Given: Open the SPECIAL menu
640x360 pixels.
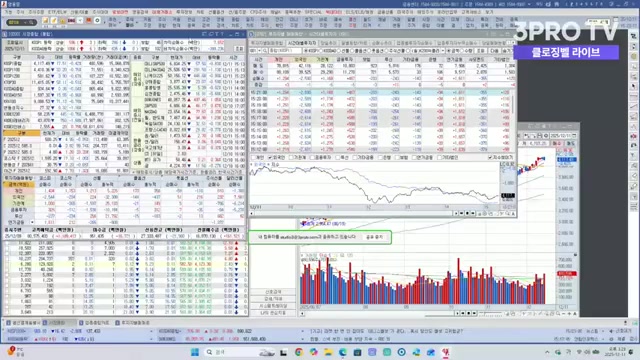Looking at the screenshot, I should [313, 13].
